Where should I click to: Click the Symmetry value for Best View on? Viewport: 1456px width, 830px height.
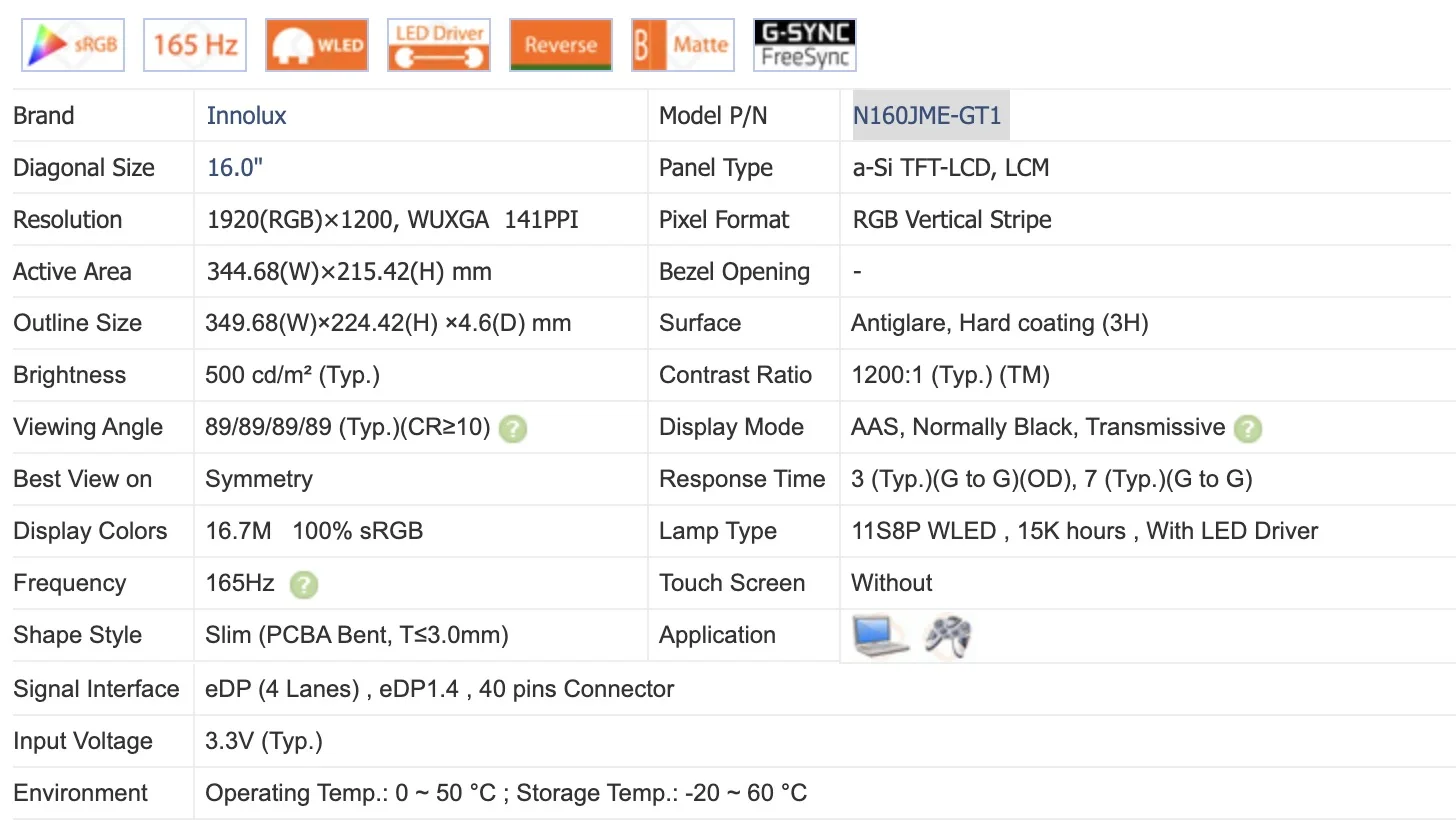coord(259,479)
